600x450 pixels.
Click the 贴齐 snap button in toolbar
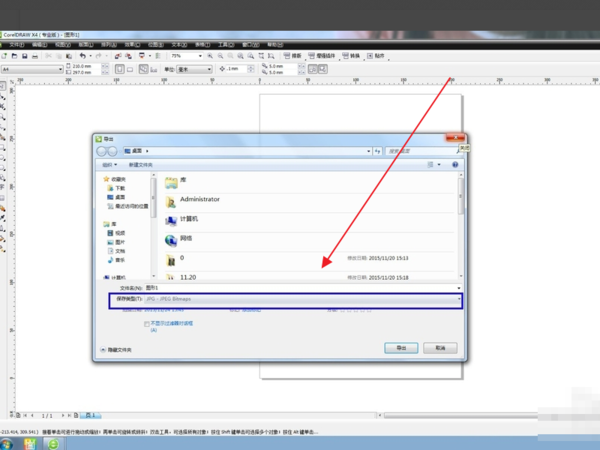click(x=375, y=56)
